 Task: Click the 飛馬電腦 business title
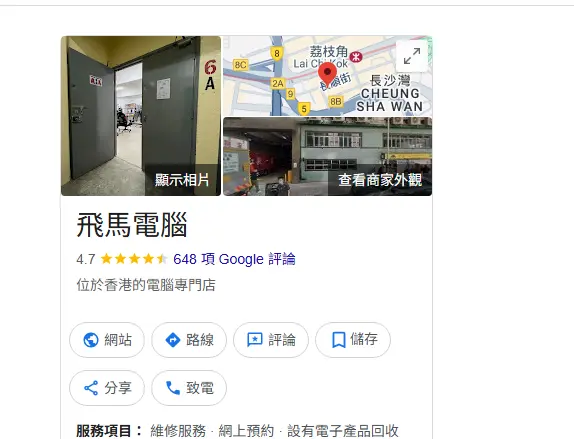tap(132, 225)
